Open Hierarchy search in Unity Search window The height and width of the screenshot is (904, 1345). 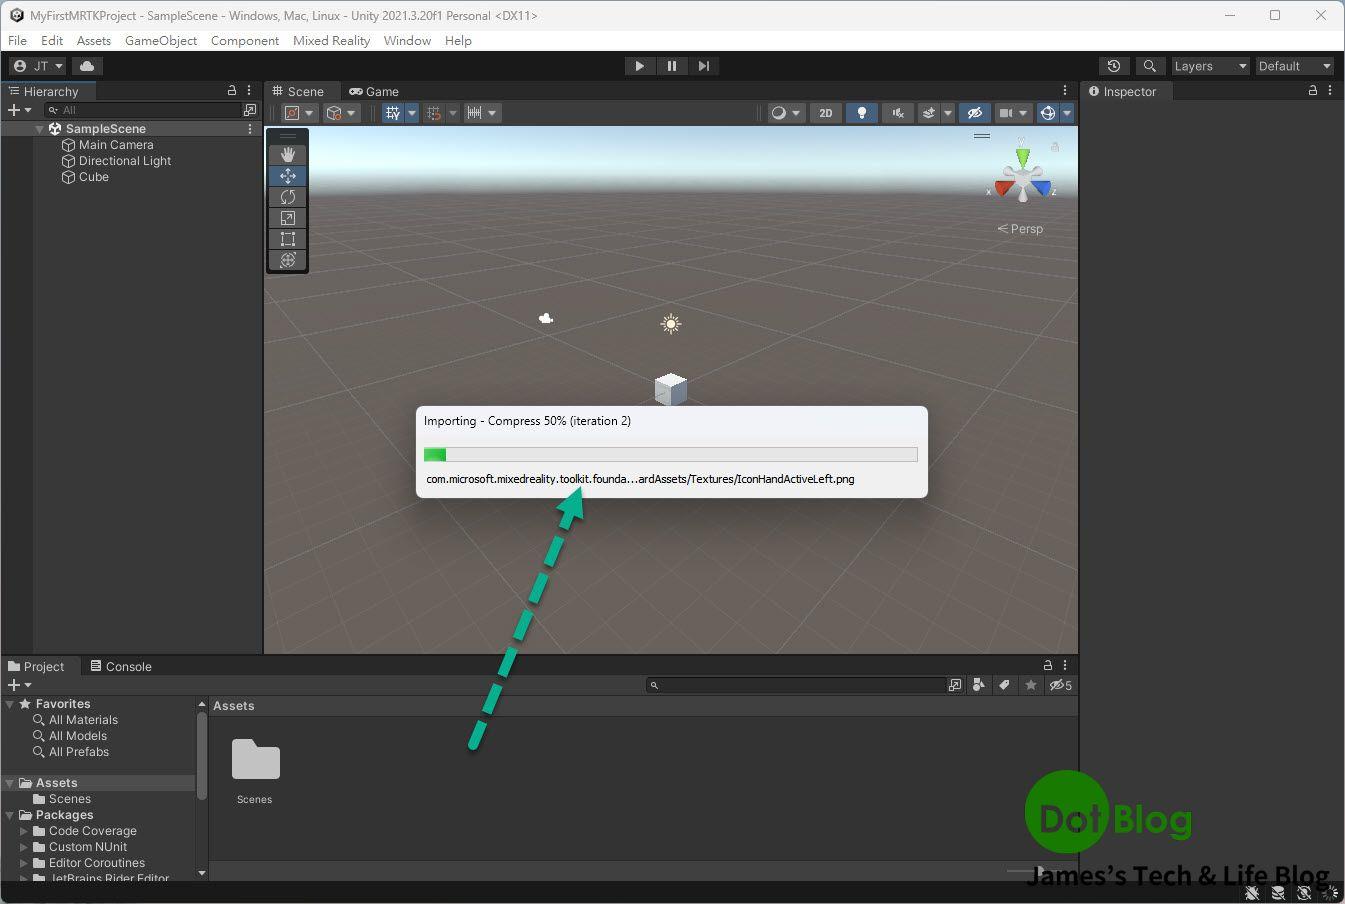(x=250, y=110)
